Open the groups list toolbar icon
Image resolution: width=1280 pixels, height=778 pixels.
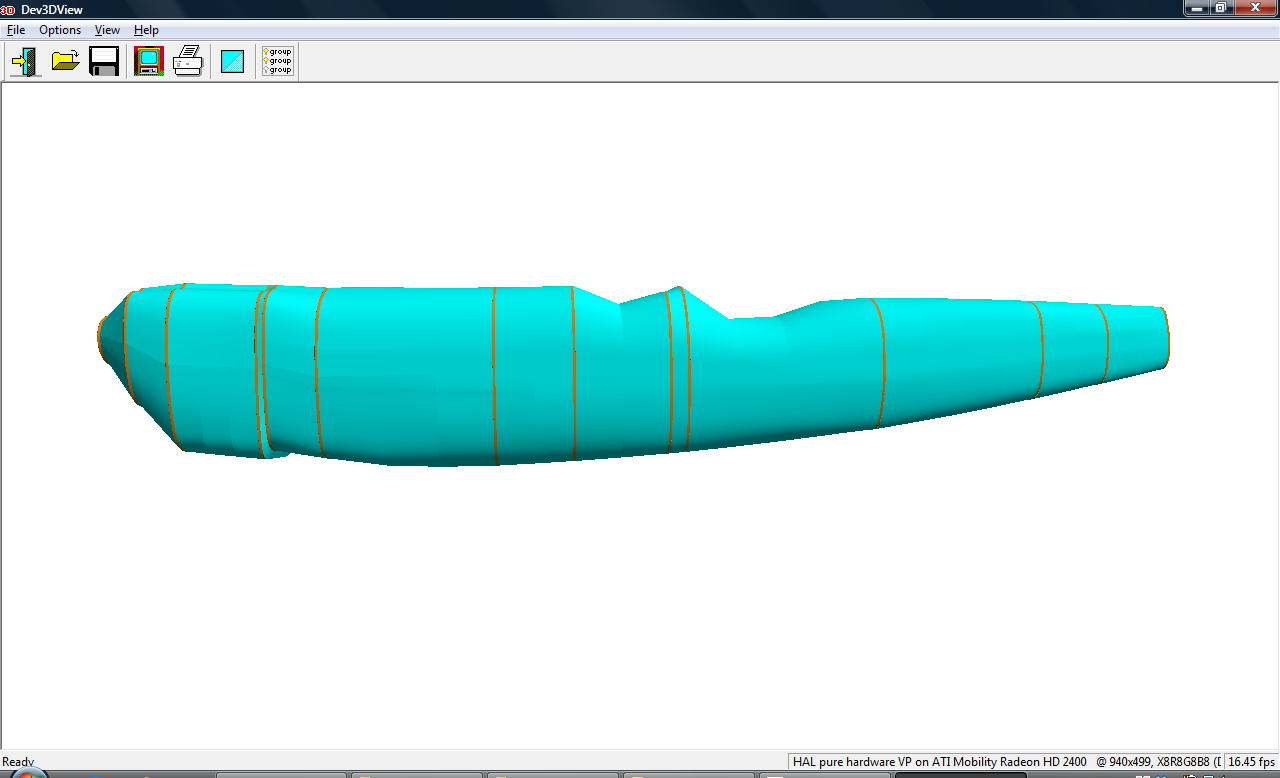tap(277, 61)
